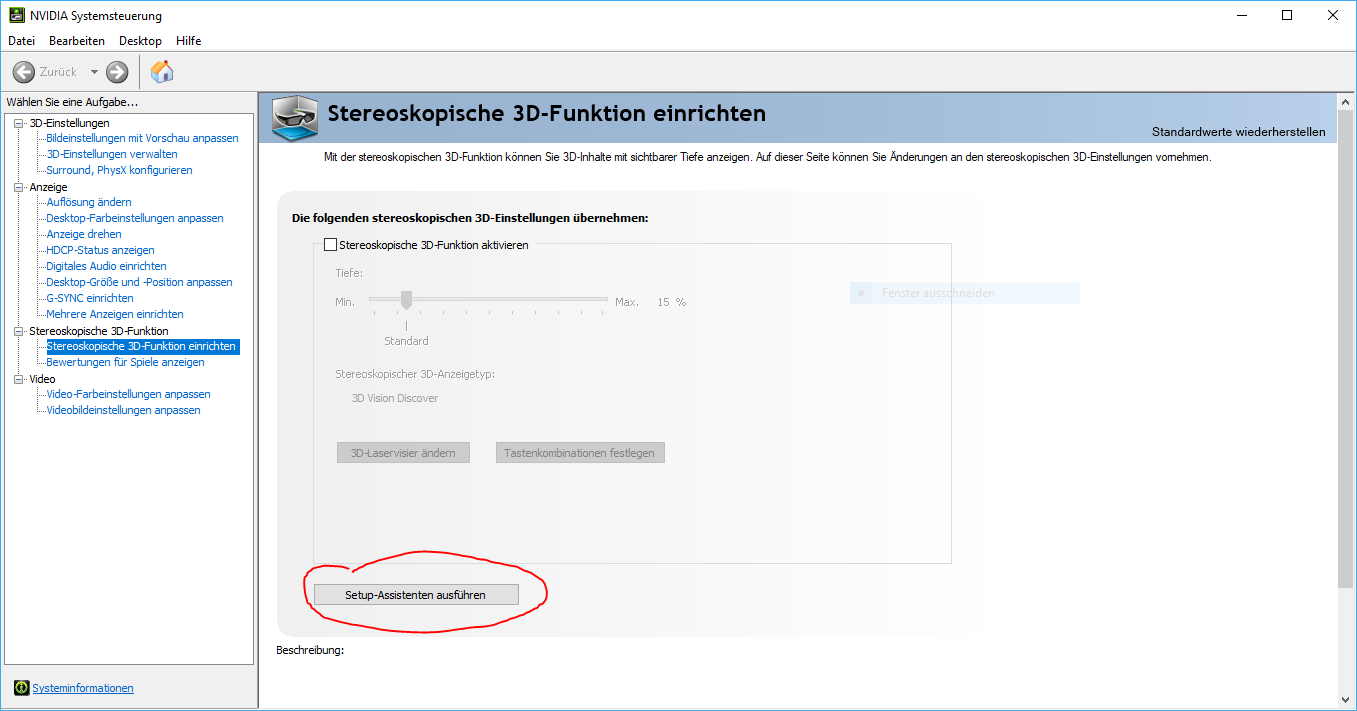Viewport: 1357px width, 711px height.
Task: Click the Standard slider marker label
Action: pos(406,341)
